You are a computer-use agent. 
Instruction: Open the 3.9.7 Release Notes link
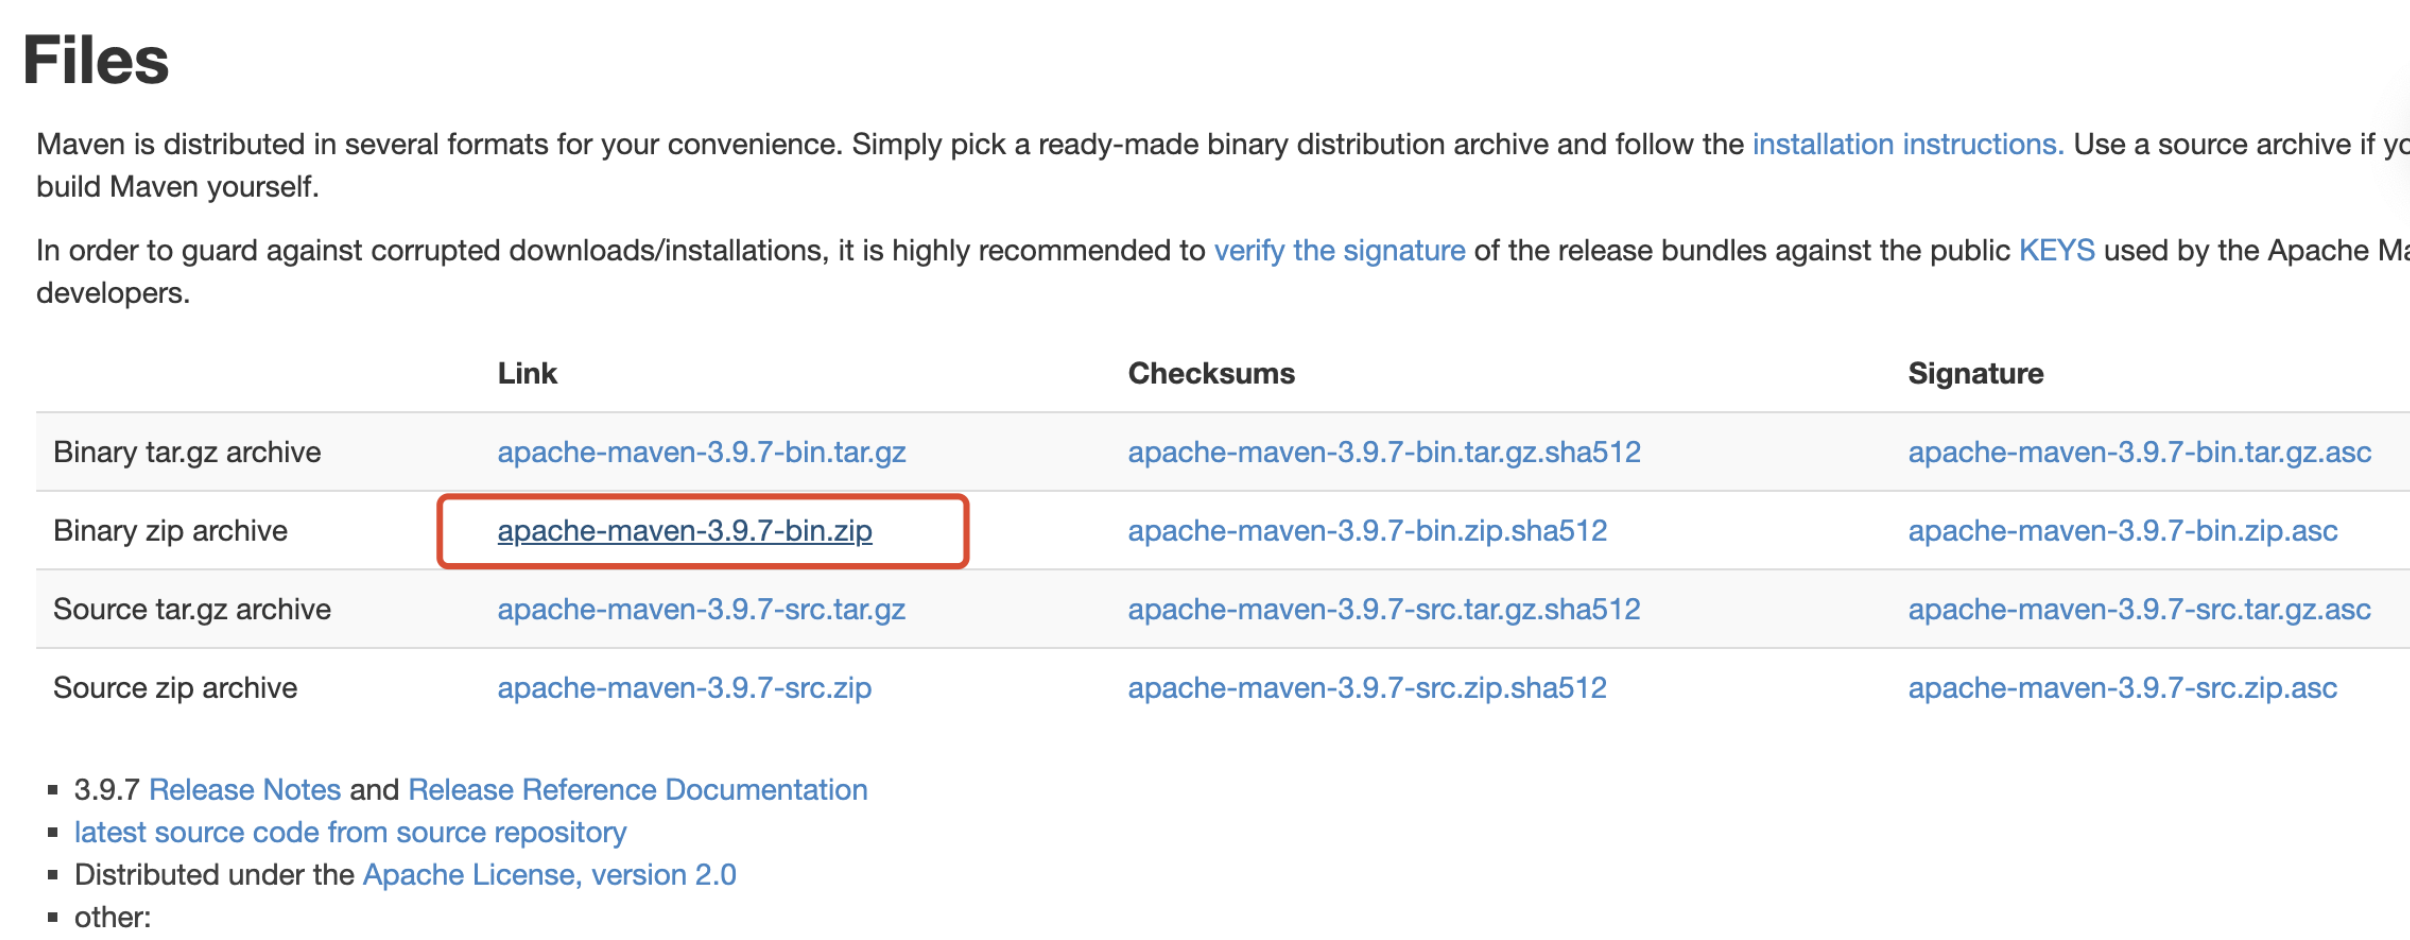pyautogui.click(x=245, y=791)
